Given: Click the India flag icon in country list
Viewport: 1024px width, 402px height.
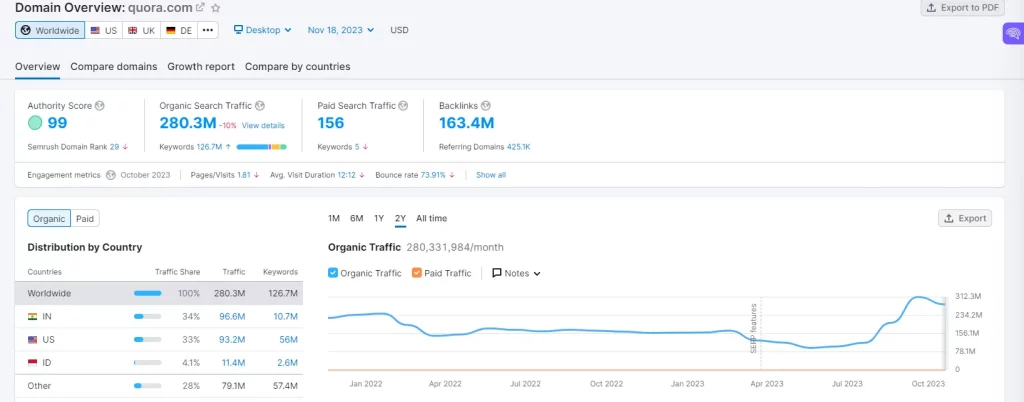Looking at the screenshot, I should (x=32, y=317).
